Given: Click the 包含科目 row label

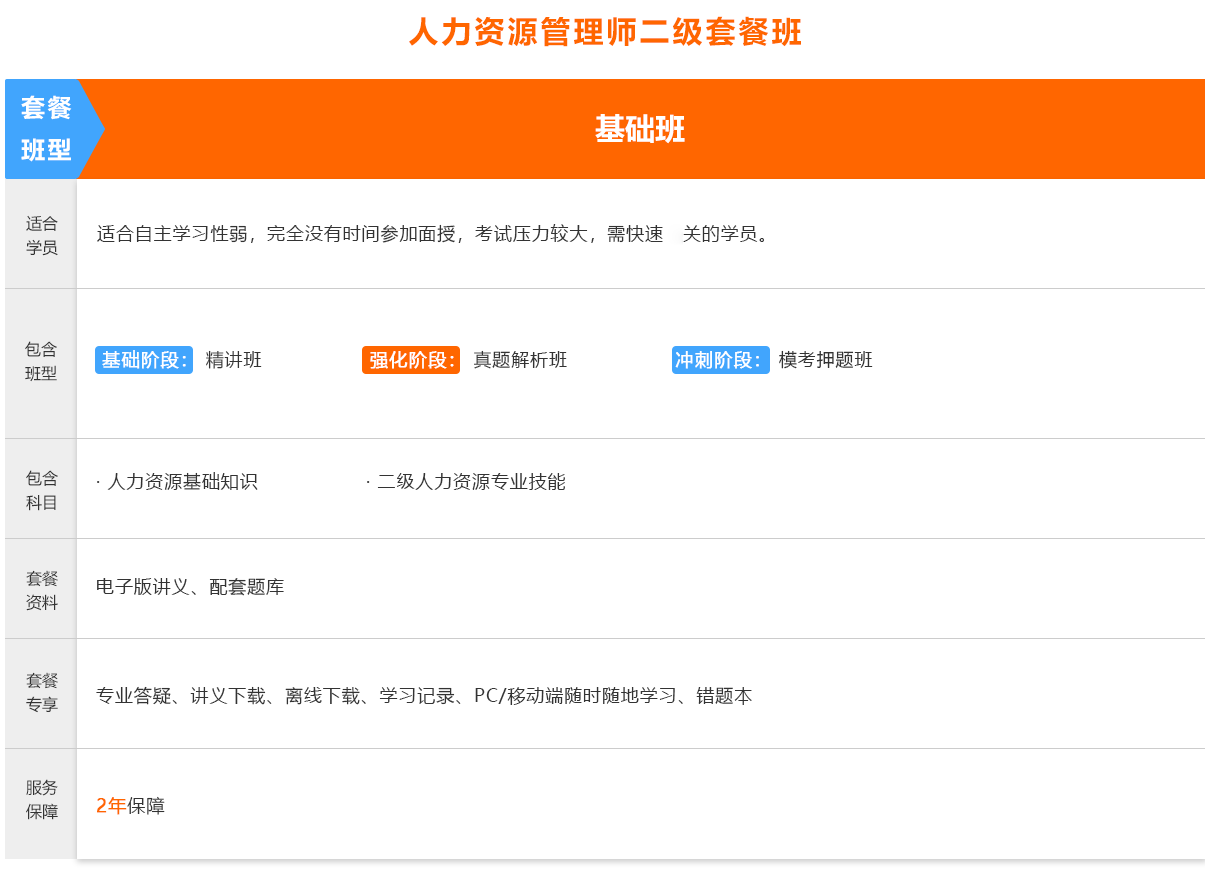Looking at the screenshot, I should (x=41, y=490).
